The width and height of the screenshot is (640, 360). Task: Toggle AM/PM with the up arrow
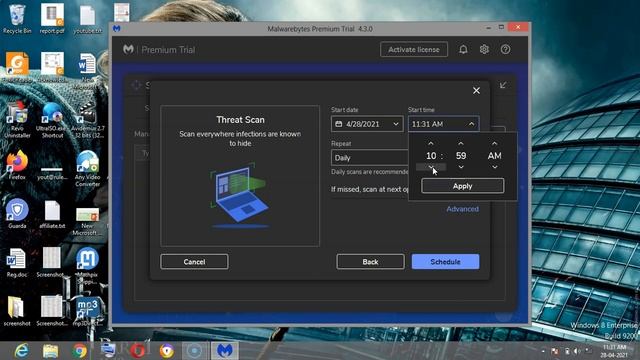pos(494,144)
